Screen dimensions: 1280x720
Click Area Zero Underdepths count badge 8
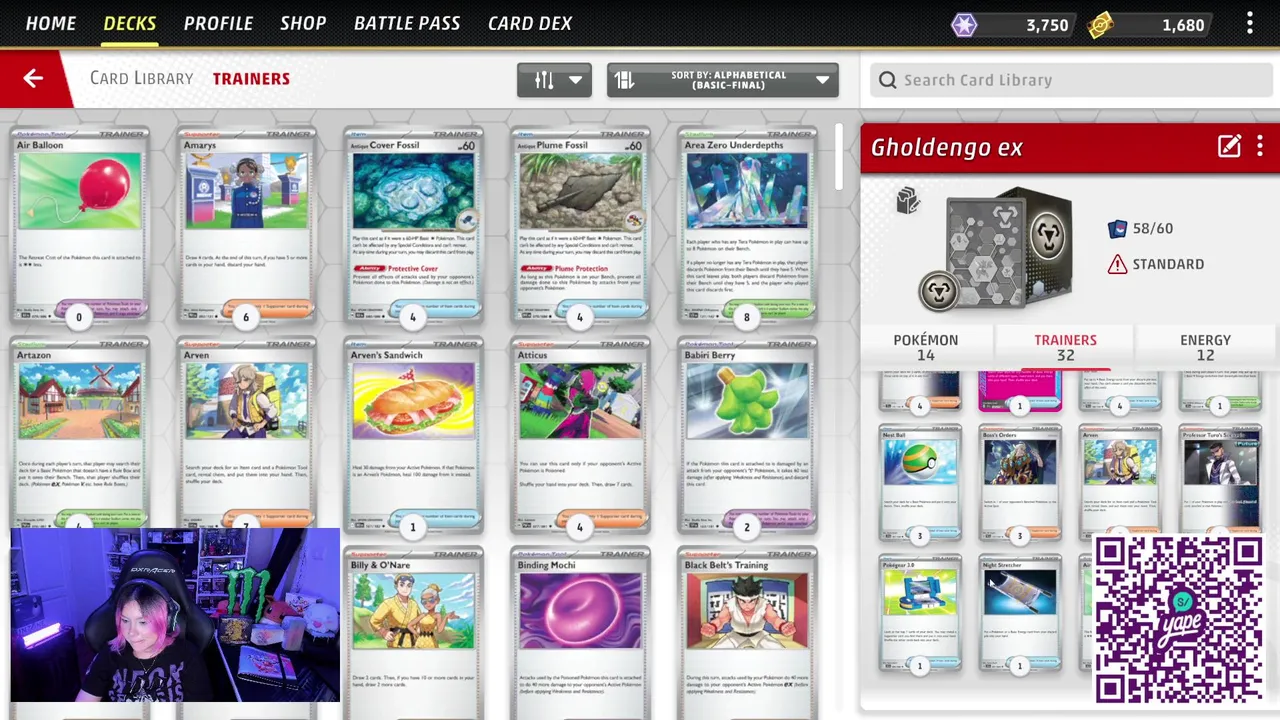[746, 317]
